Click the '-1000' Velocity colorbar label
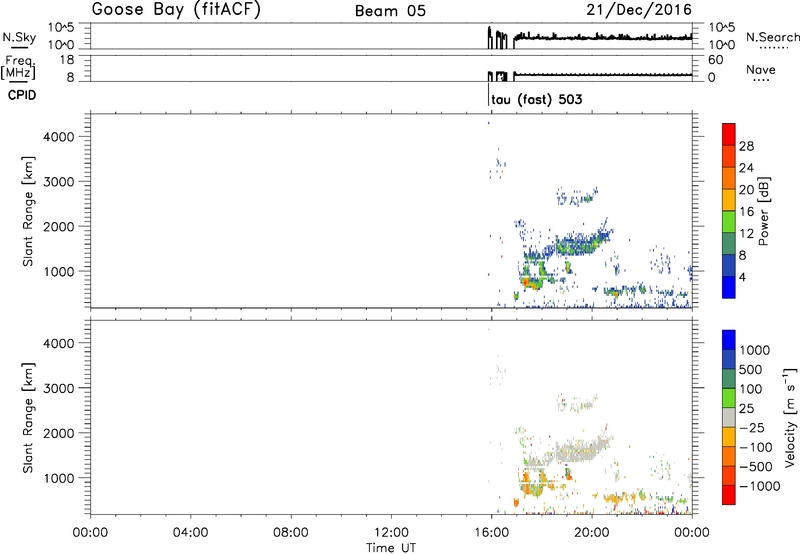This screenshot has height=554, width=800. [x=760, y=486]
